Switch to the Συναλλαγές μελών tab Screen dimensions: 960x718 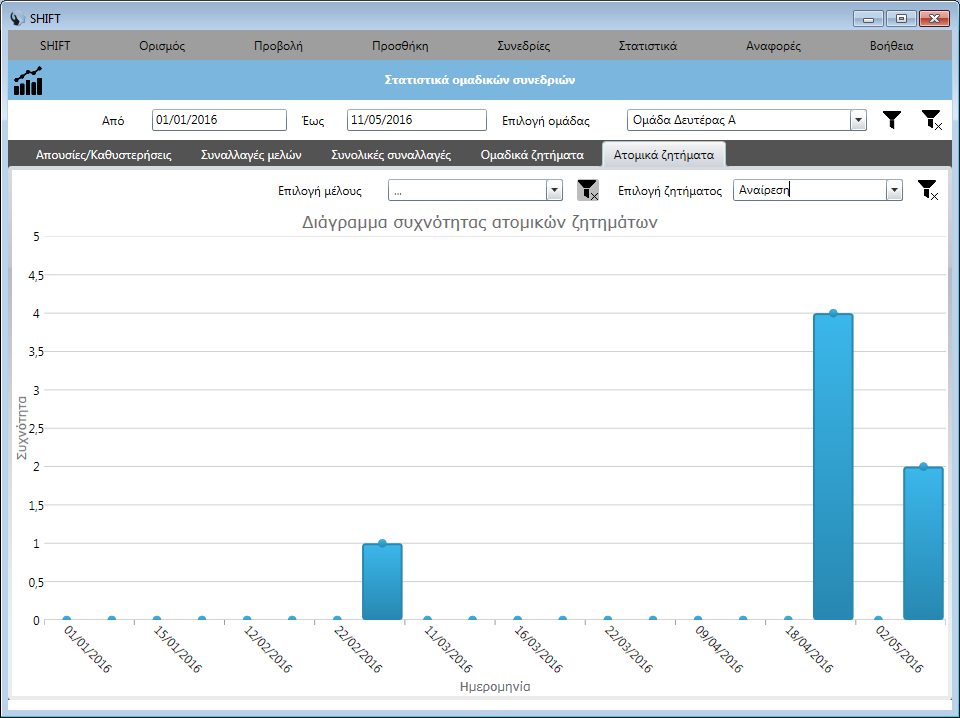251,155
